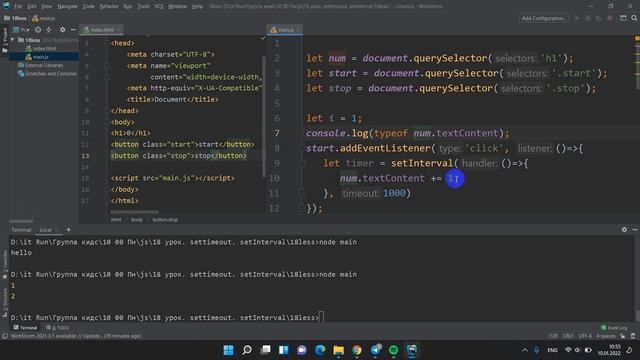Click the 4 spaces indent status entry
Screen dimensions: 640x360
pyautogui.click(x=606, y=336)
